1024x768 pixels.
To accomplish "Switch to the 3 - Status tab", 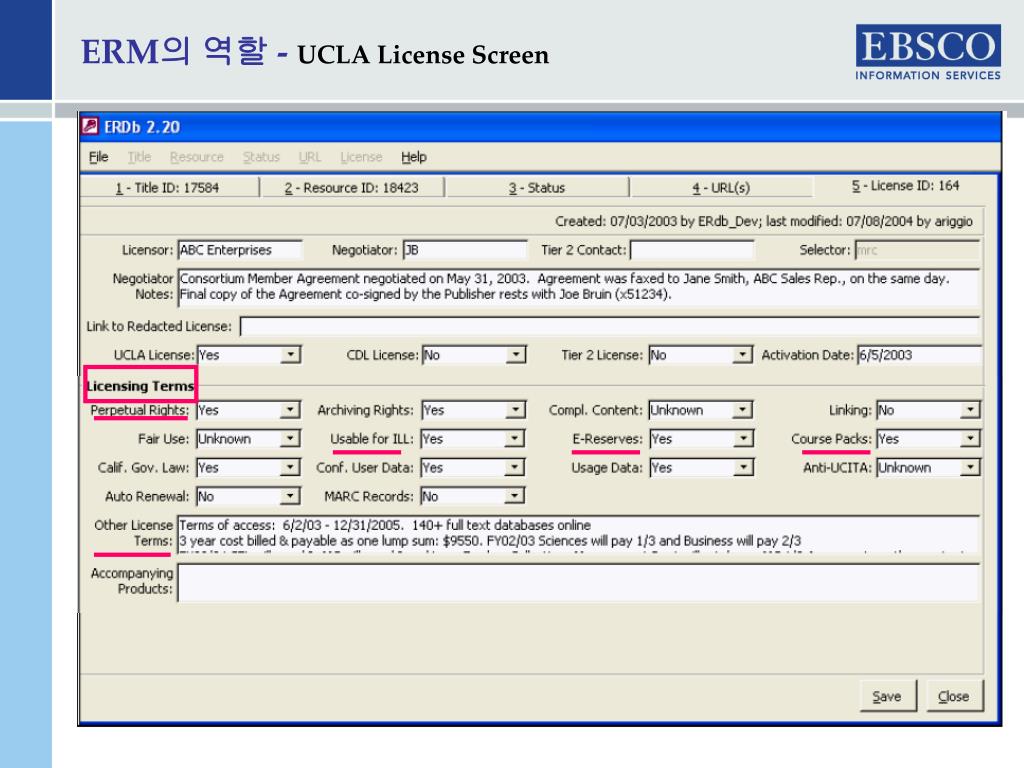I will [537, 187].
